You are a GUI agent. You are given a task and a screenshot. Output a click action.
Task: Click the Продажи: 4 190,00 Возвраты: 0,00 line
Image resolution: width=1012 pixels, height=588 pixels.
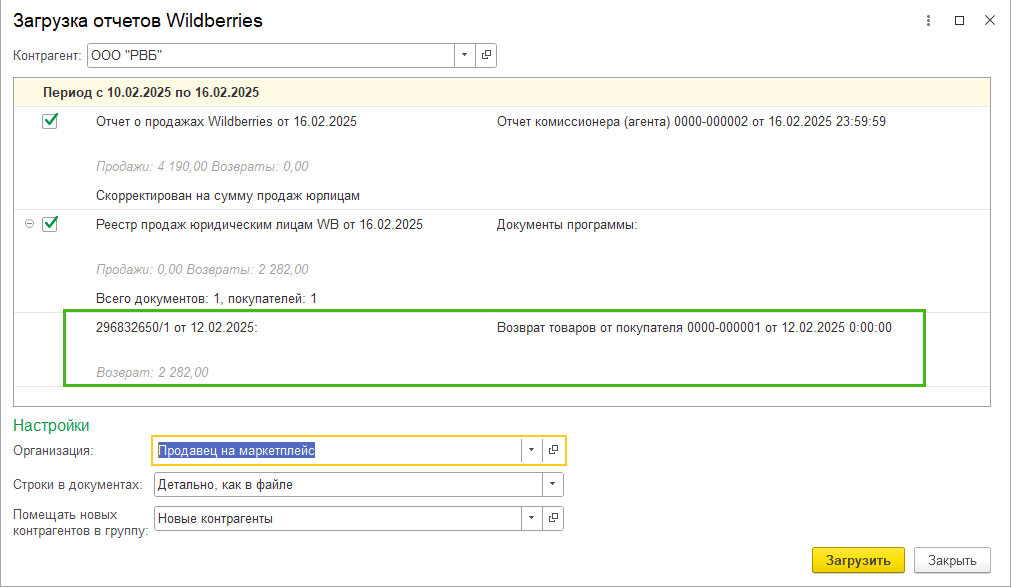point(202,167)
